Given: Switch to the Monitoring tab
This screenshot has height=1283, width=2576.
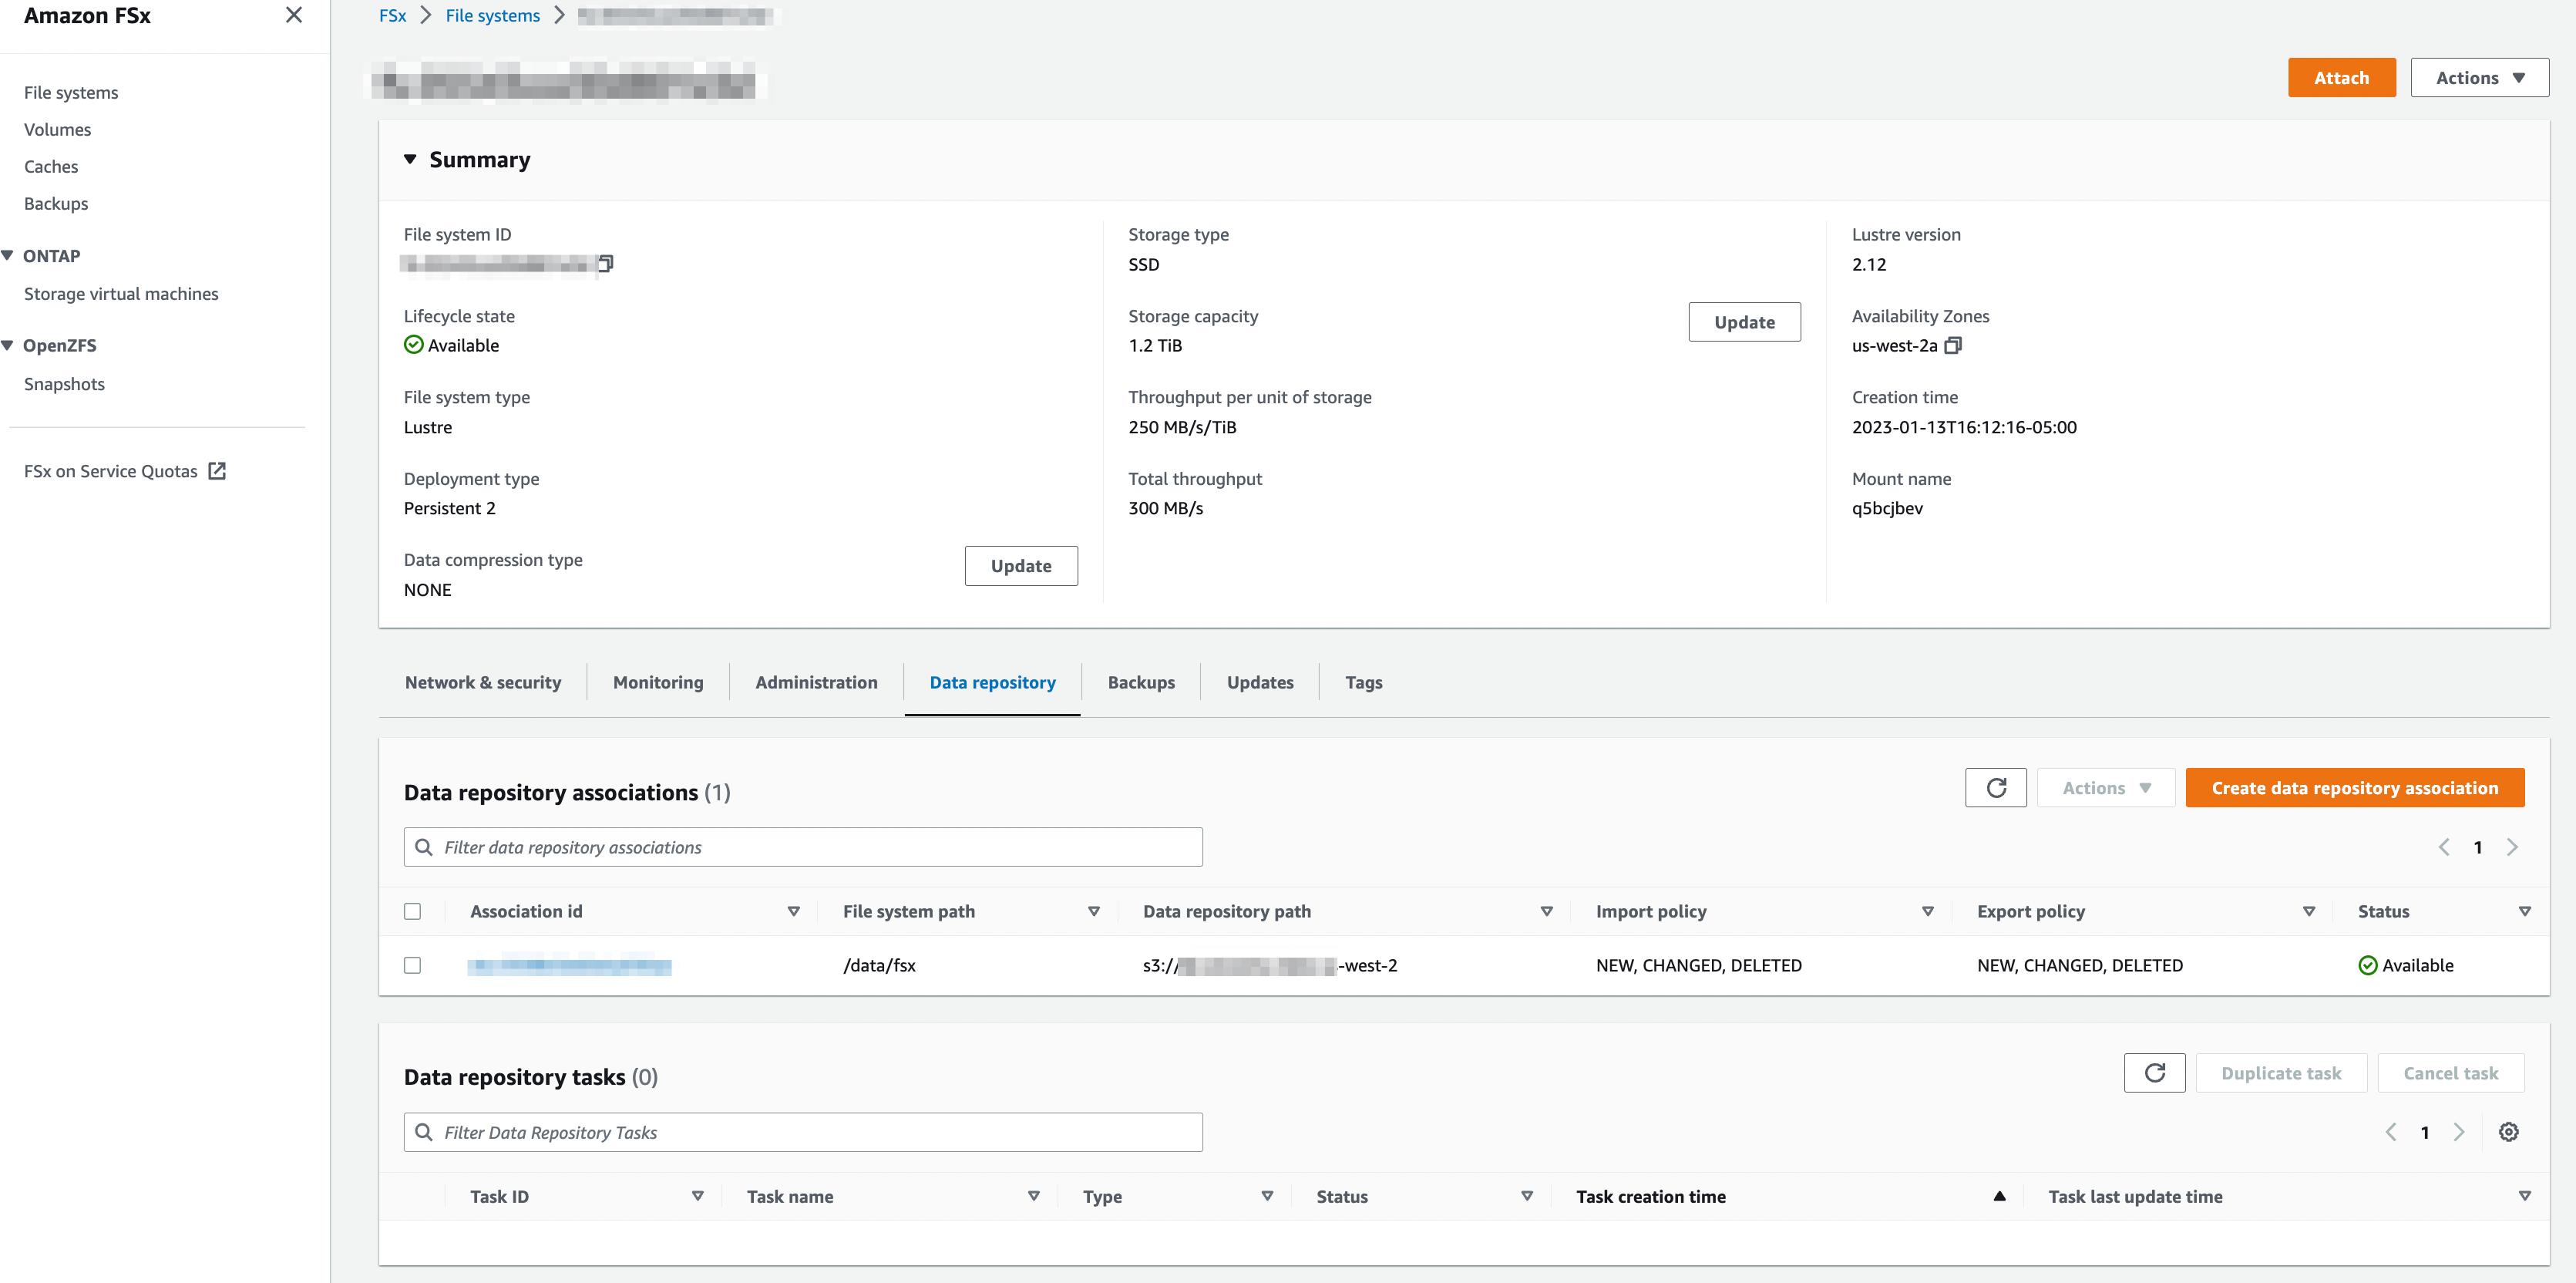Looking at the screenshot, I should point(658,683).
